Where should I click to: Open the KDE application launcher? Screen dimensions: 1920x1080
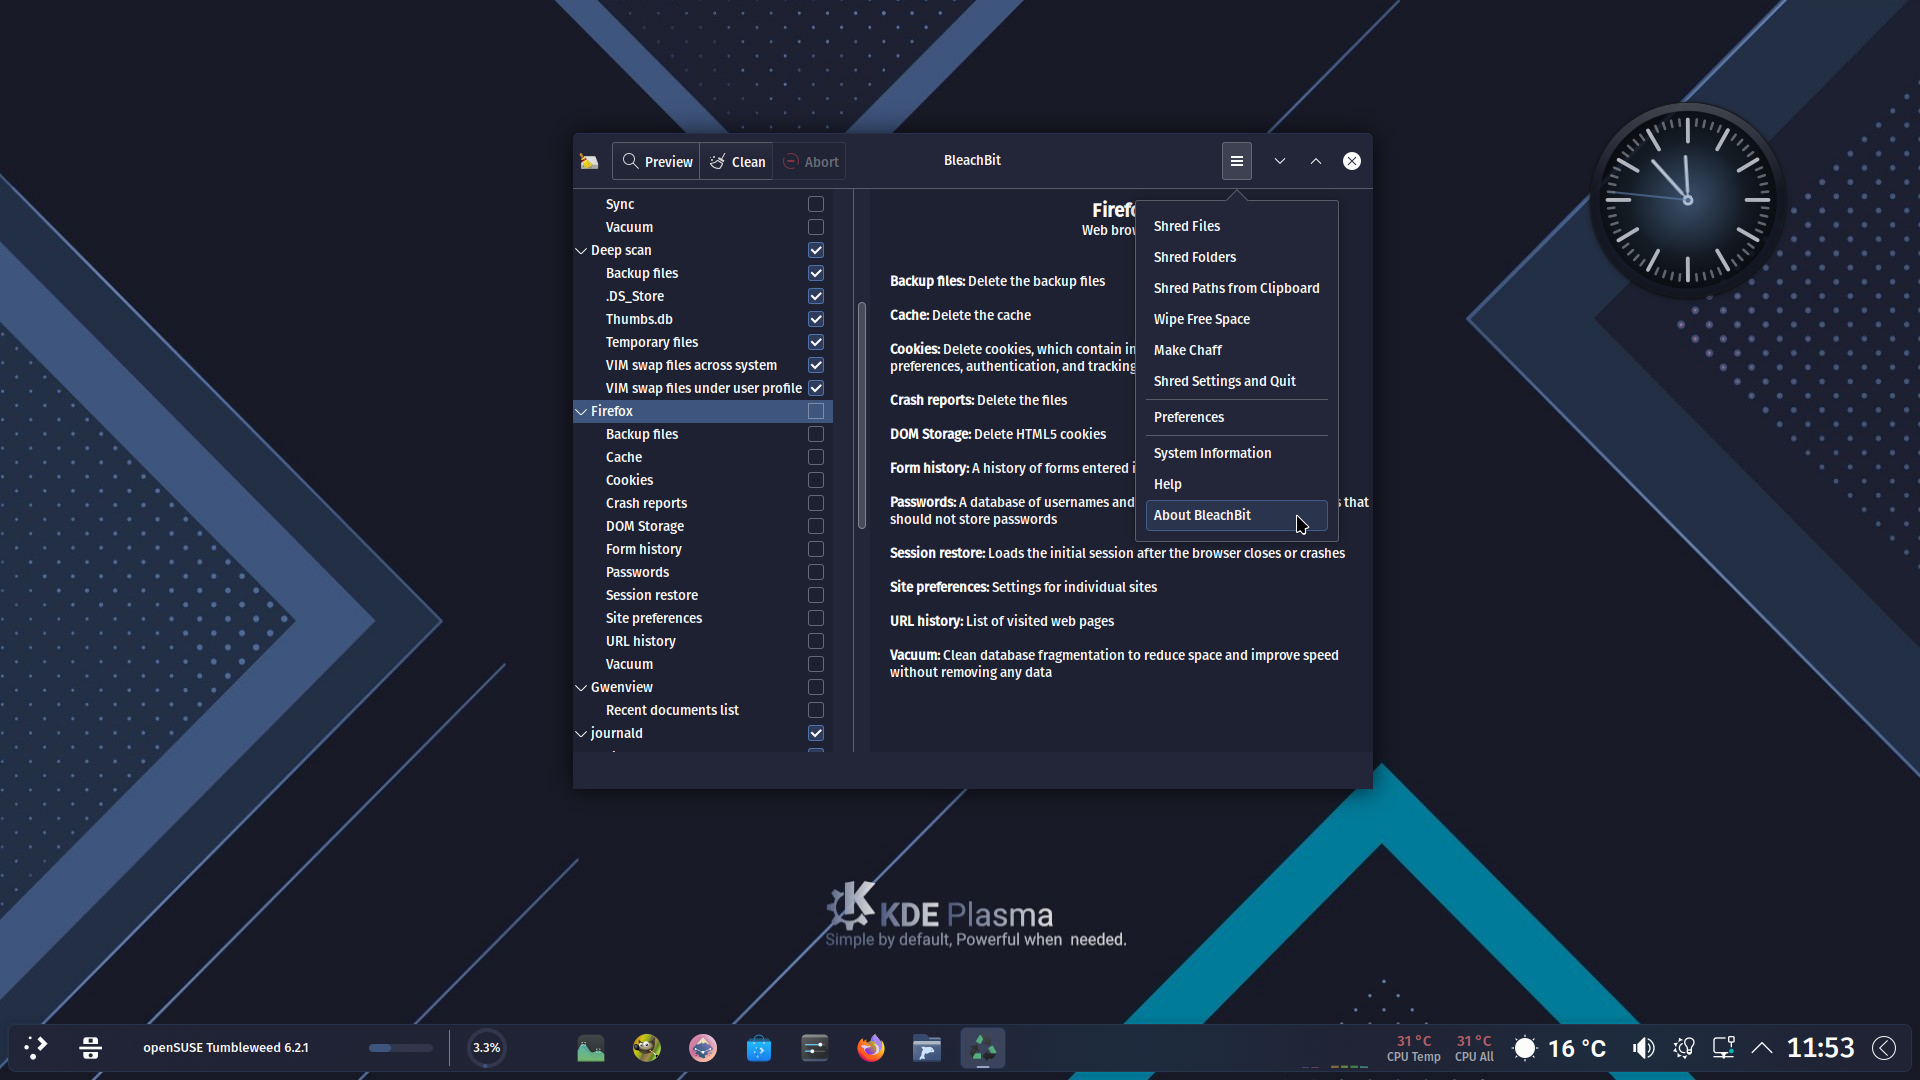[36, 1048]
